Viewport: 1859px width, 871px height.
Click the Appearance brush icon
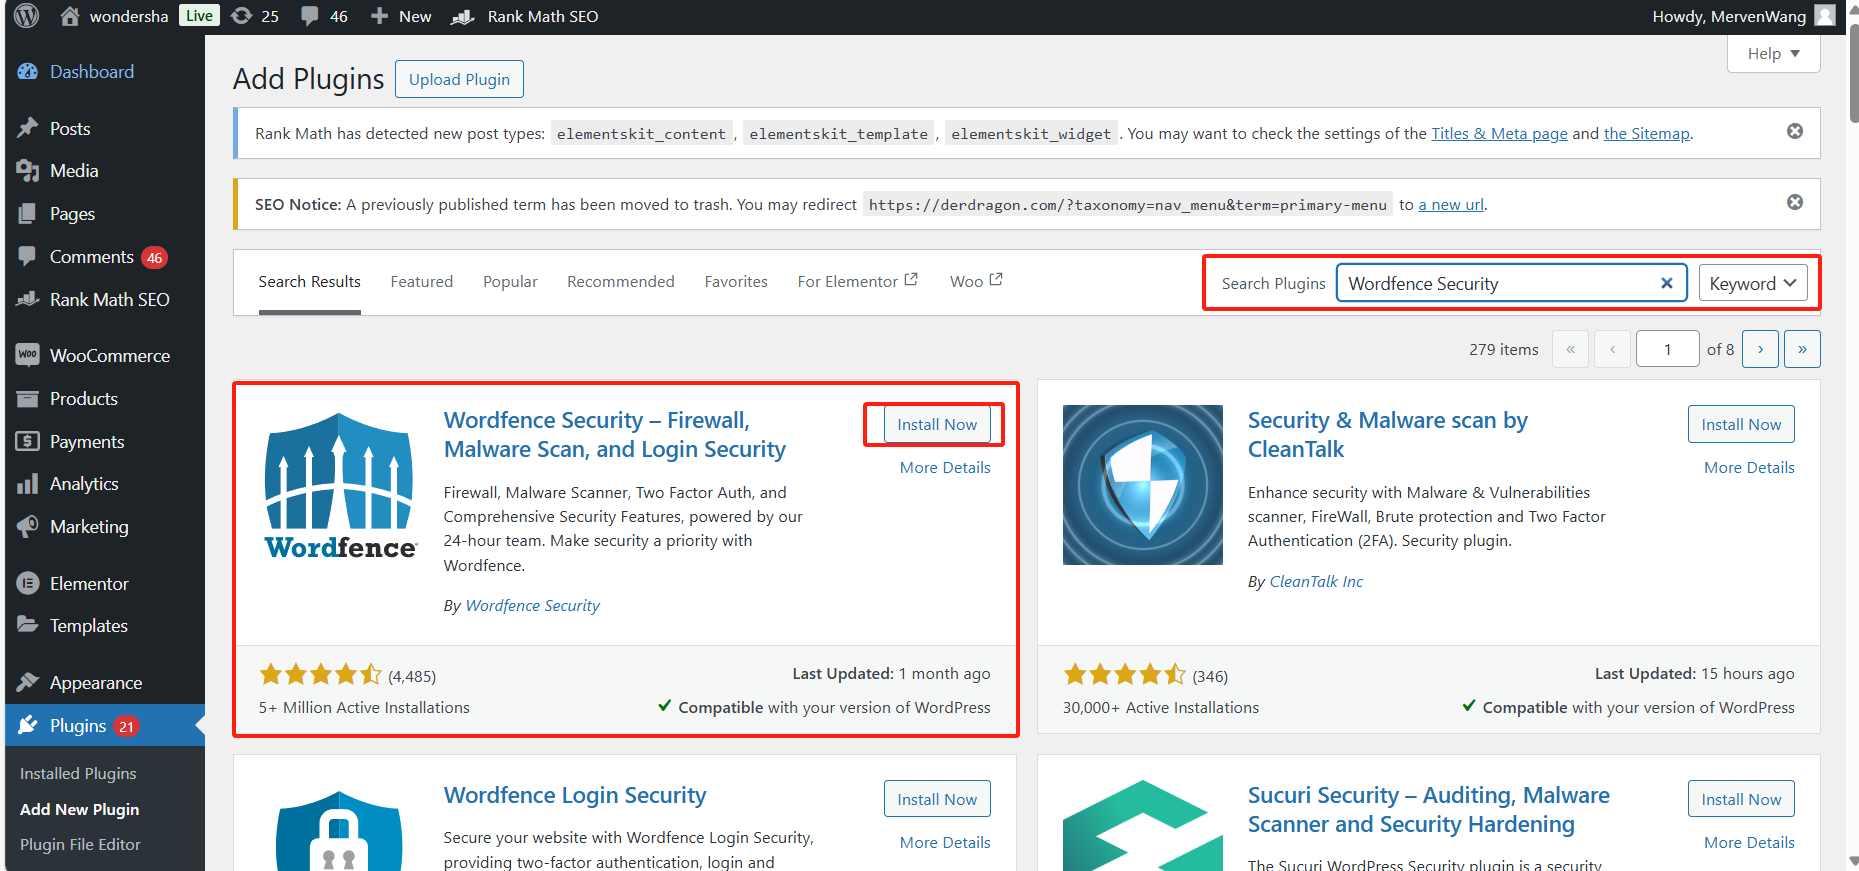28,682
